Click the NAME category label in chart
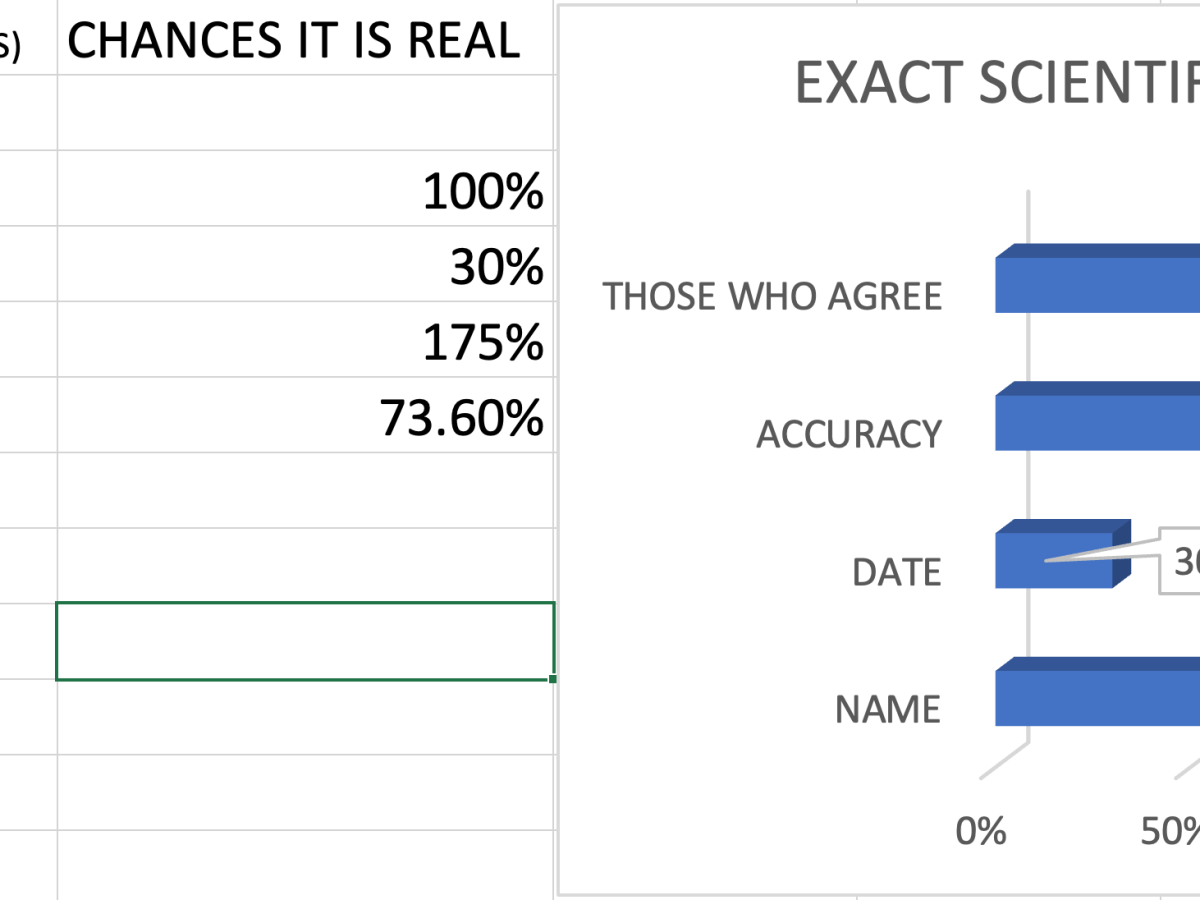Screen dimensions: 1200x900 pos(888,709)
